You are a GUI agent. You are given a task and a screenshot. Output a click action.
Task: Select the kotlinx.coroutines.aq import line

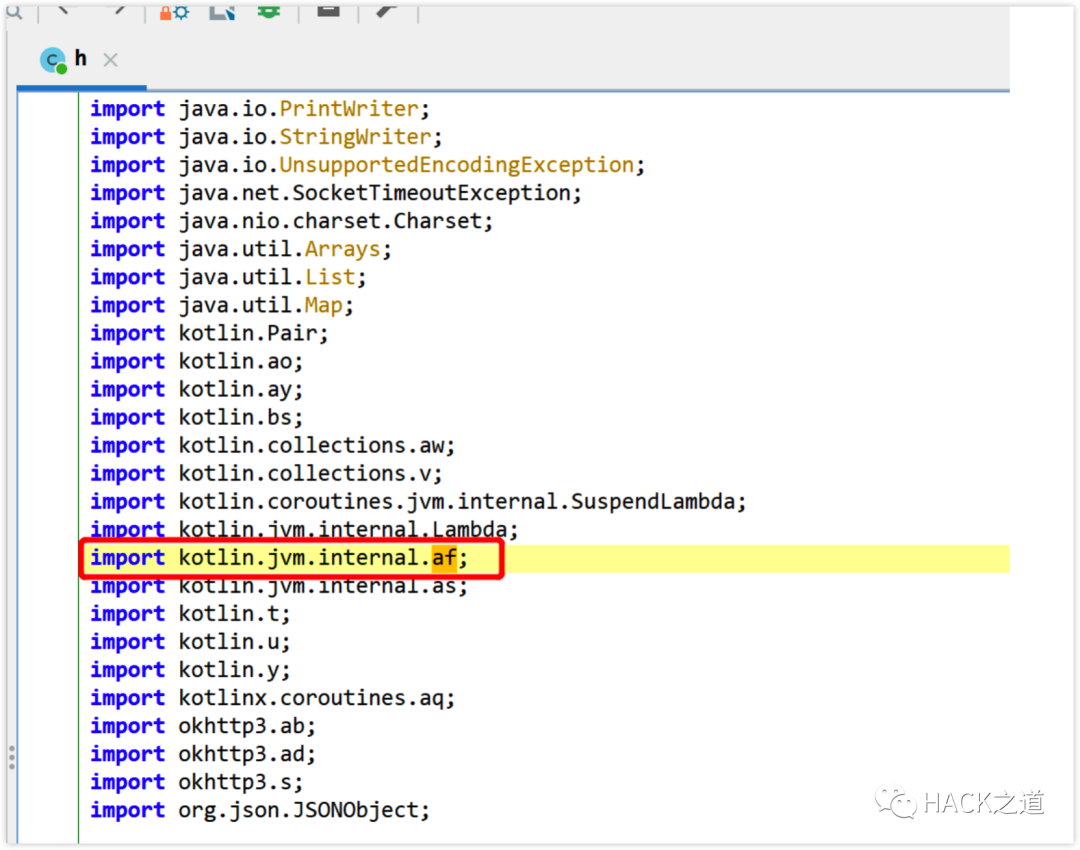point(273,698)
